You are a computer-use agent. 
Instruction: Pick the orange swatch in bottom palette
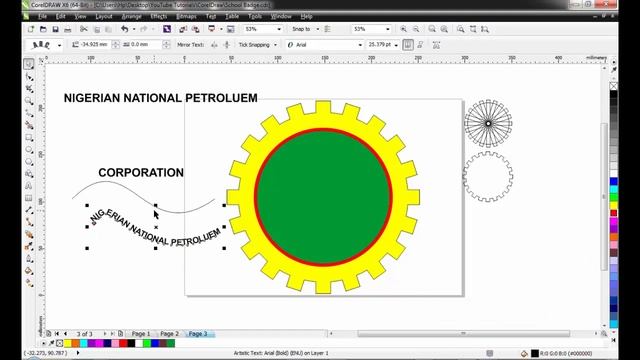(76, 343)
